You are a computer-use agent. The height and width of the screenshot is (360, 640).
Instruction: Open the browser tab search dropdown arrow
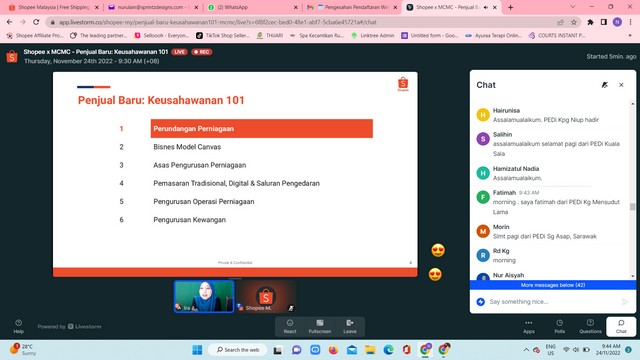(573, 7)
